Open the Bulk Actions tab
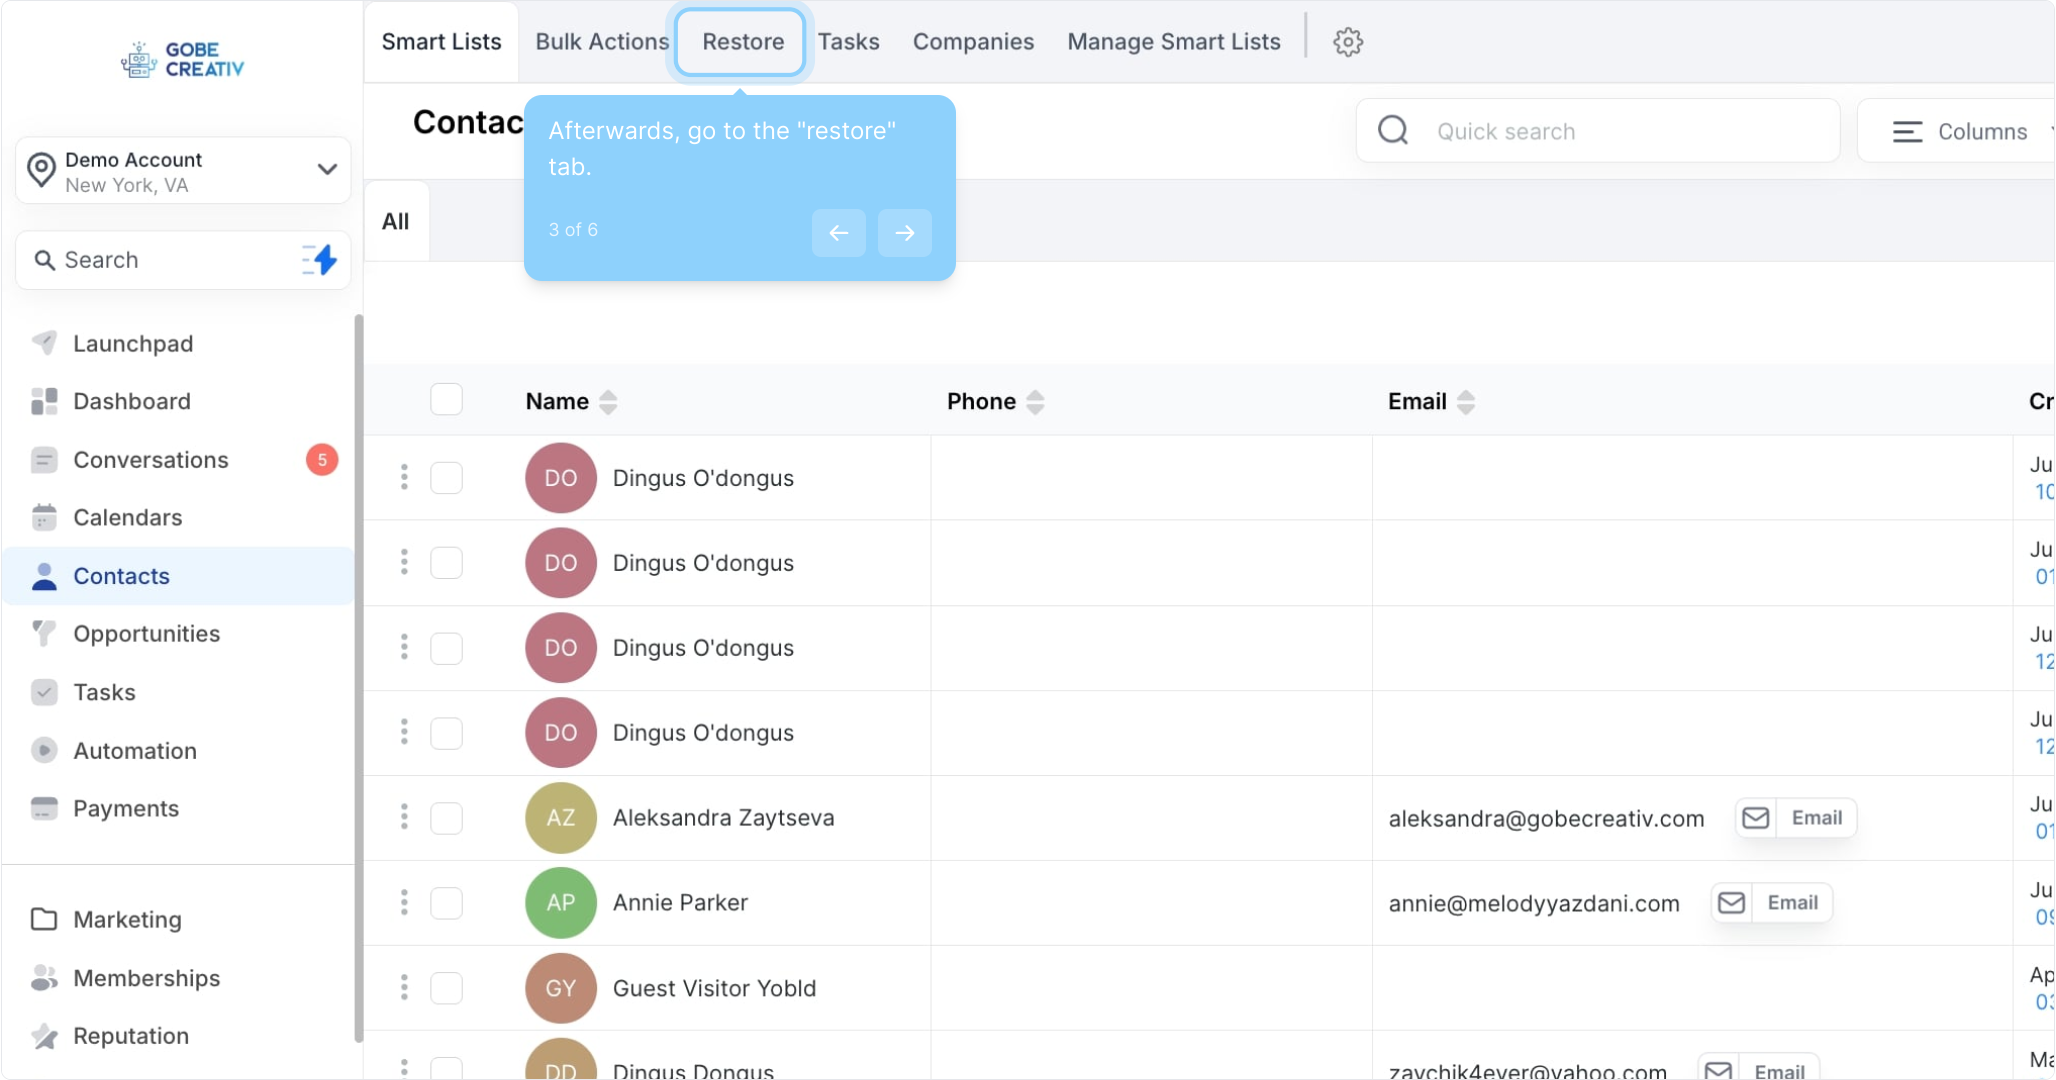 click(602, 42)
